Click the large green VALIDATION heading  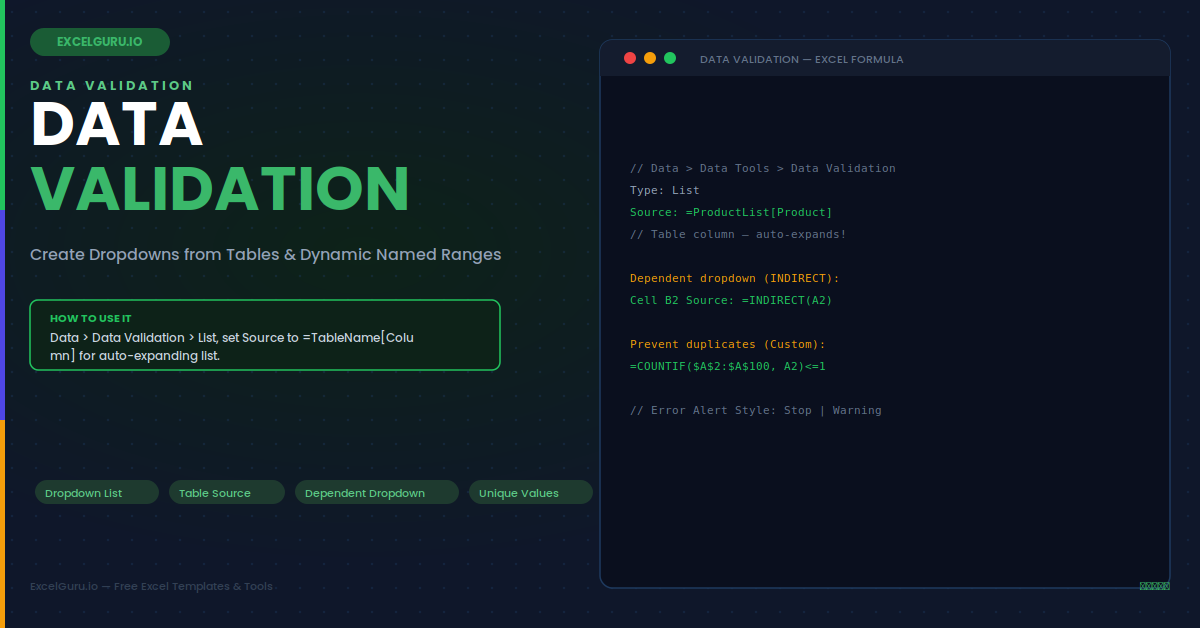coord(220,186)
